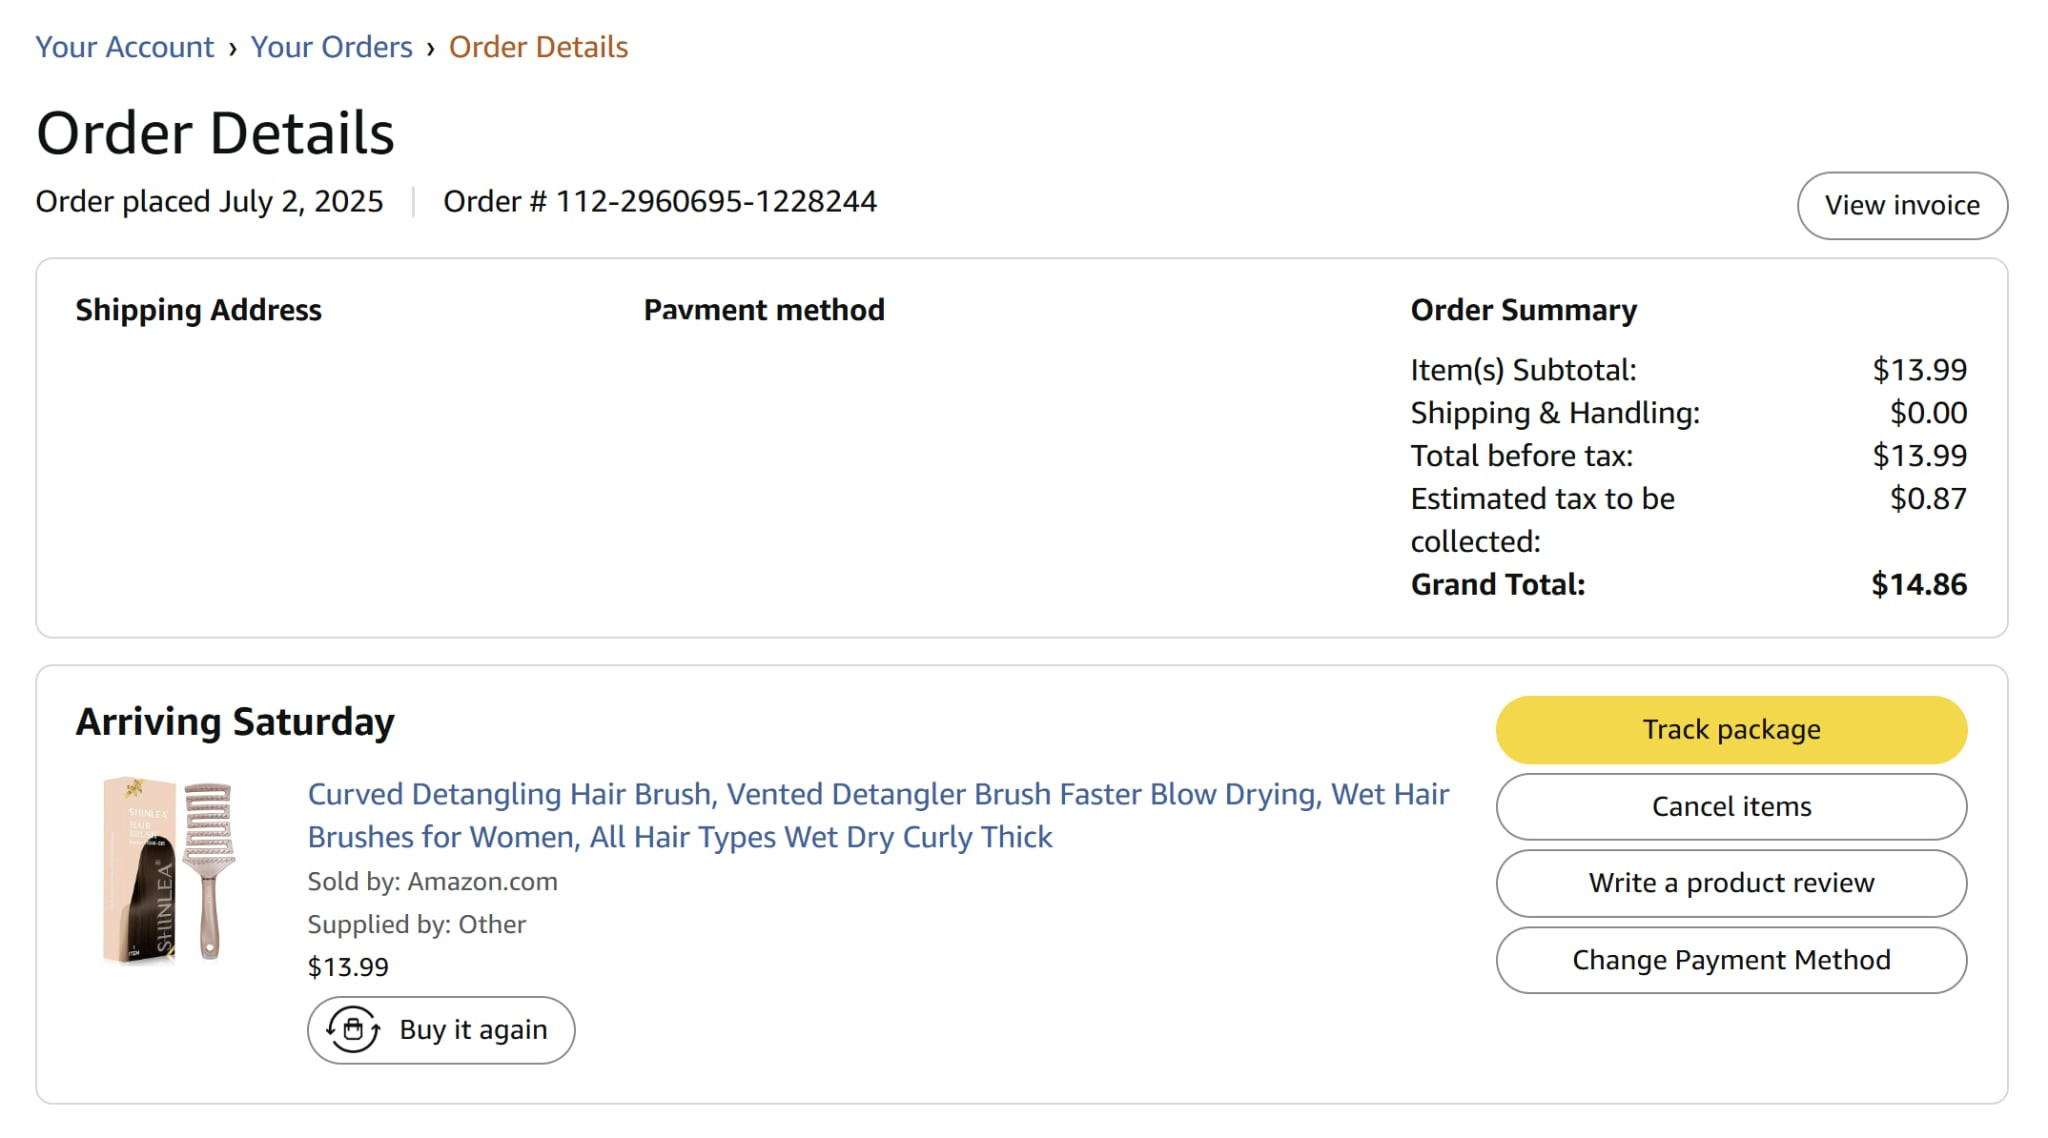The height and width of the screenshot is (1138, 2048).
Task: Click the Order Details page heading
Action: [215, 133]
